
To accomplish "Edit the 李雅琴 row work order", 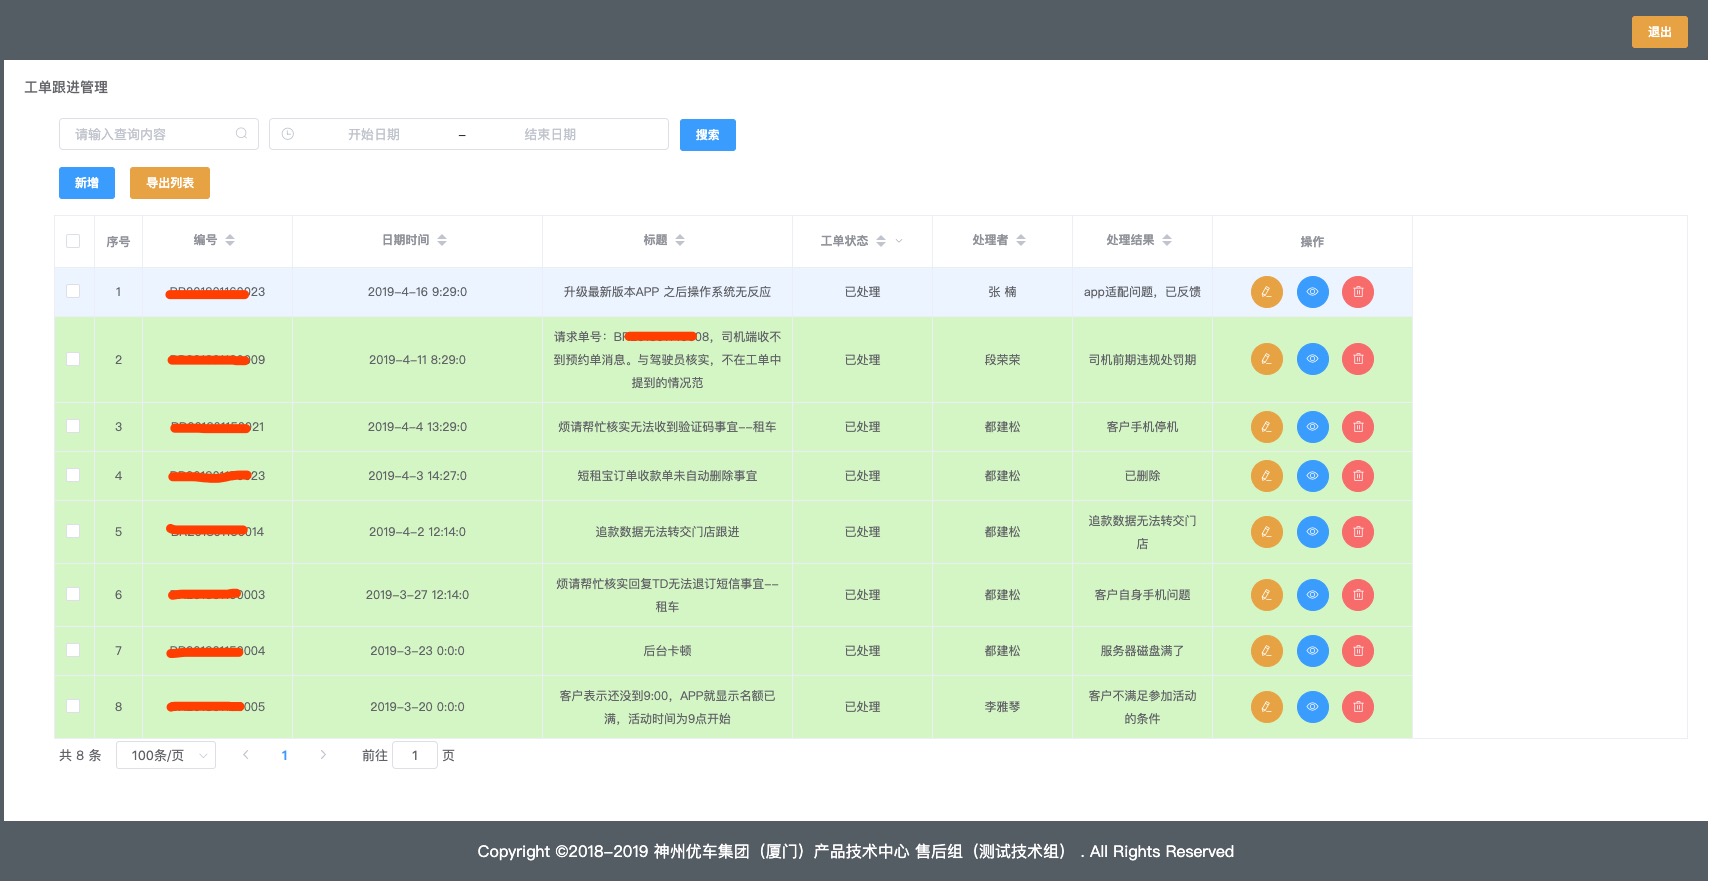I will coord(1266,707).
